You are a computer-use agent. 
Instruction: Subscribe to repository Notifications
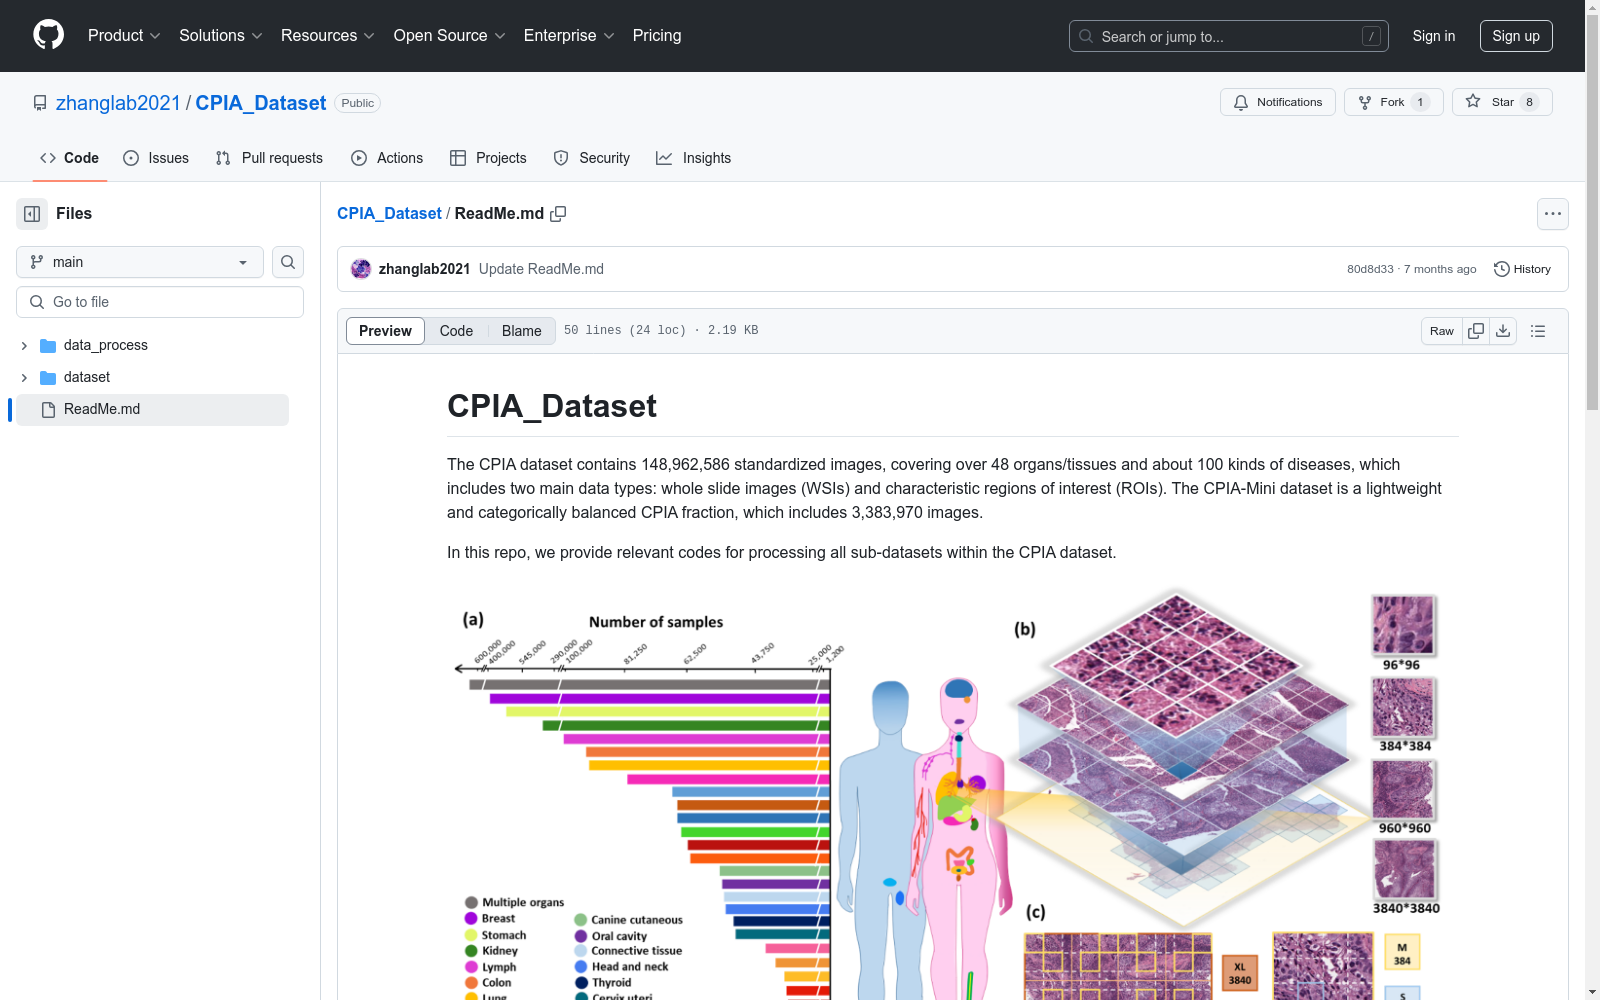(x=1277, y=101)
